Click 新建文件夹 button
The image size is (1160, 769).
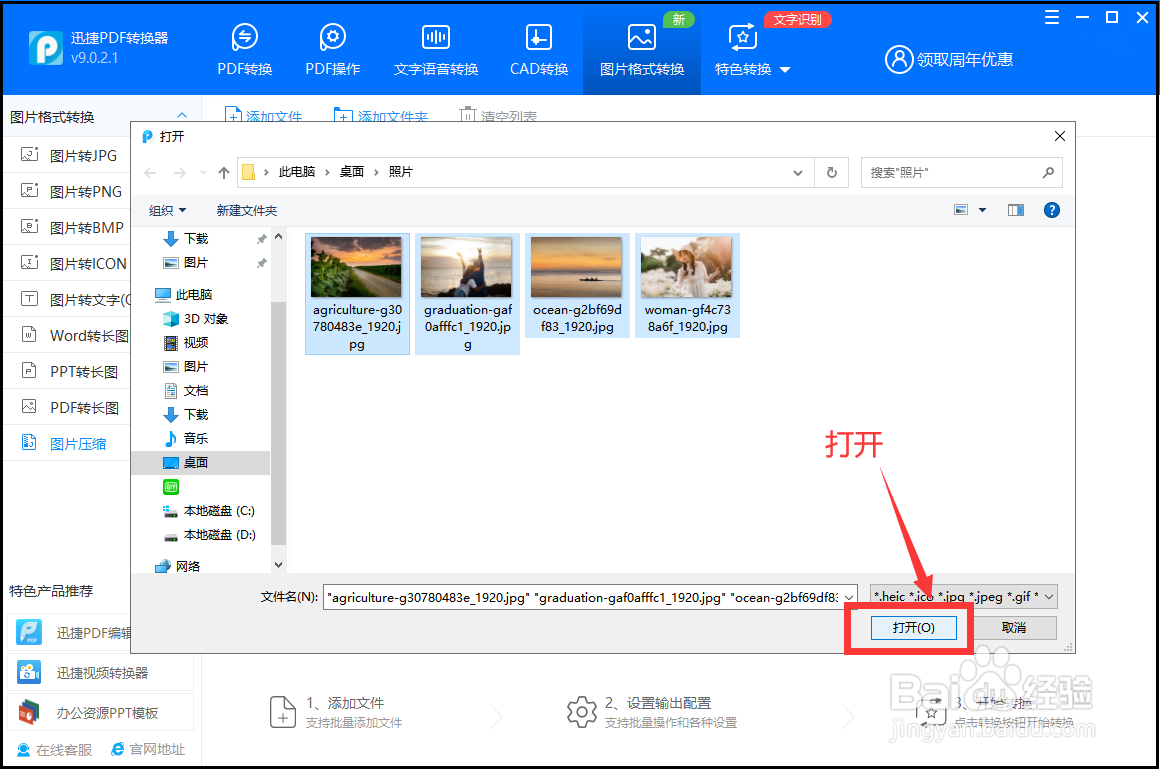click(246, 210)
